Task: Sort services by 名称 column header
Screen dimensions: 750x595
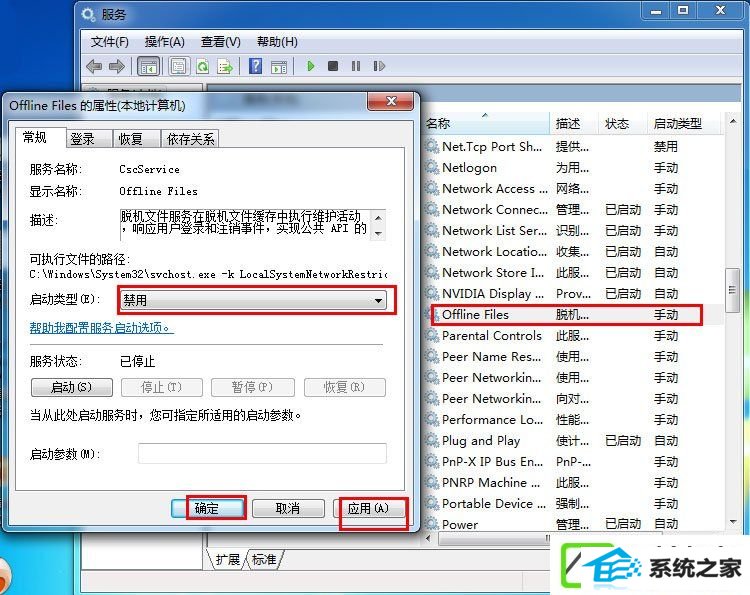Action: tap(486, 123)
